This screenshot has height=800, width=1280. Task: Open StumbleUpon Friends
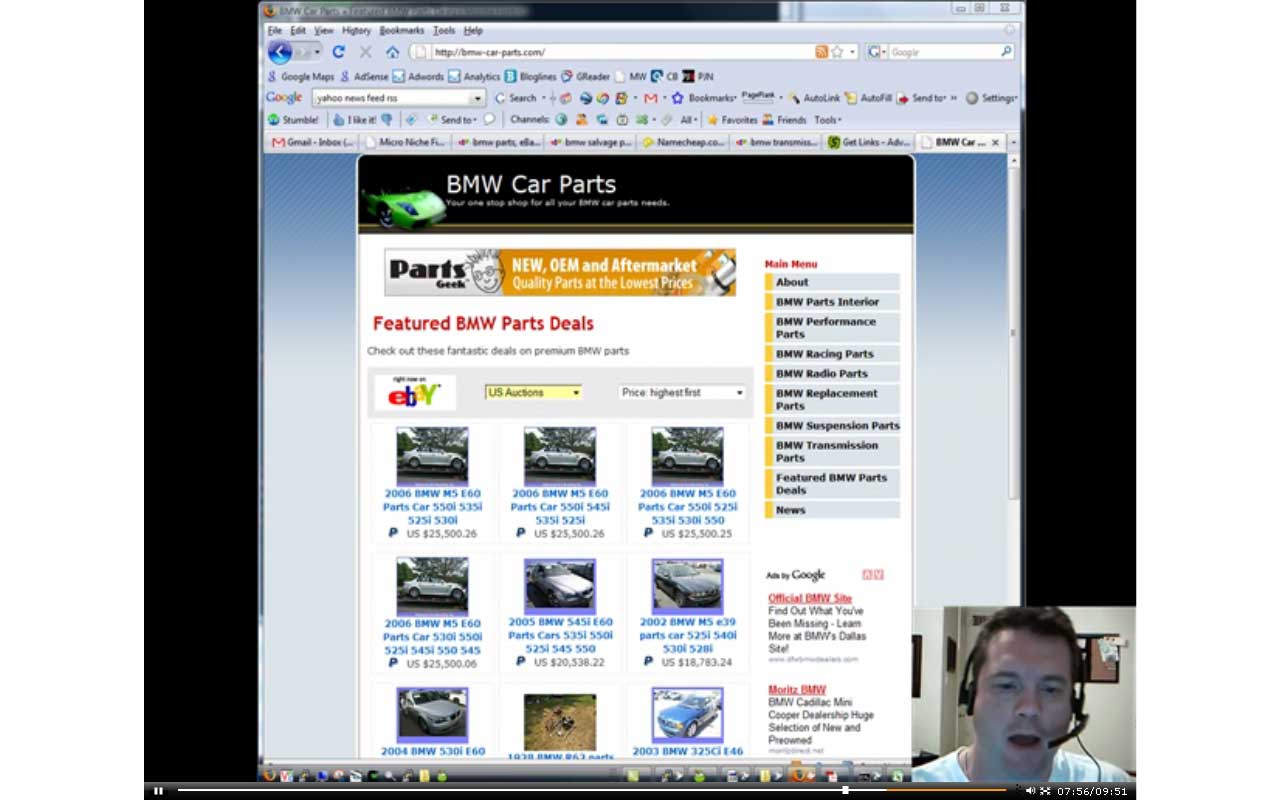tap(784, 120)
